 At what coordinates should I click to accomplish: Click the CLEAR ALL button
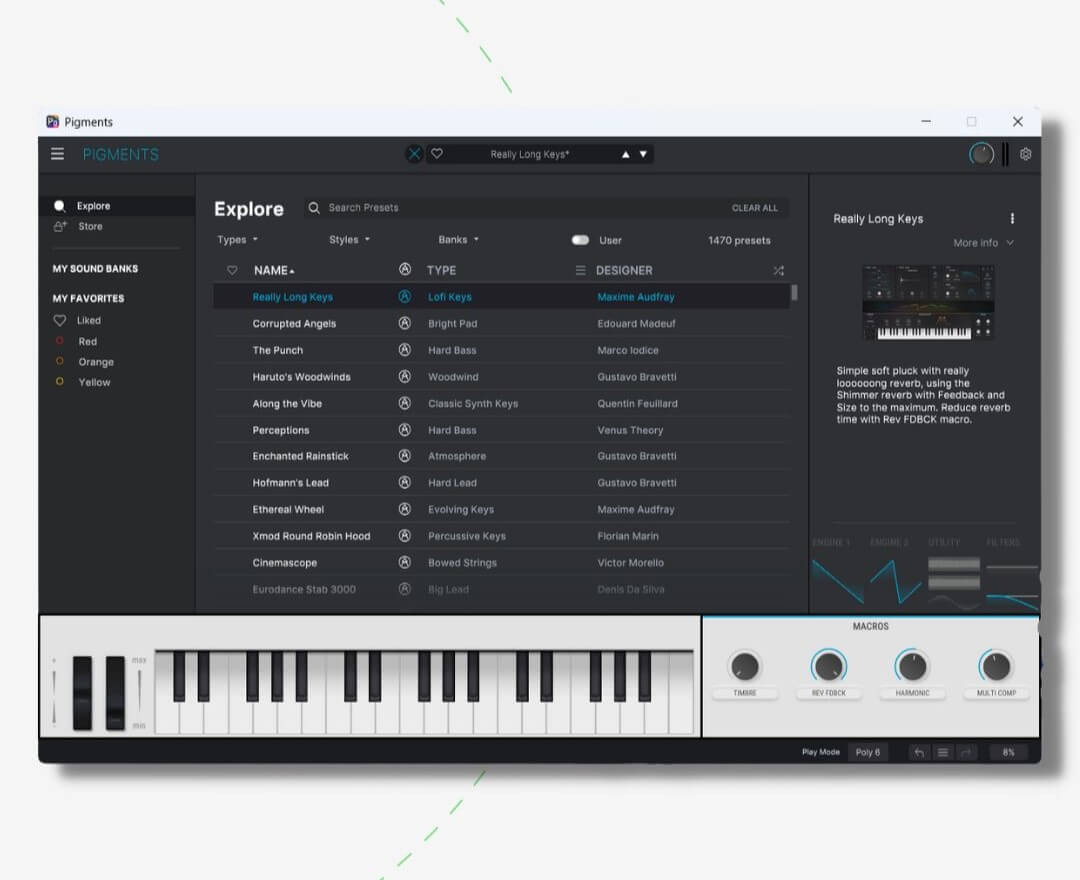(x=754, y=208)
